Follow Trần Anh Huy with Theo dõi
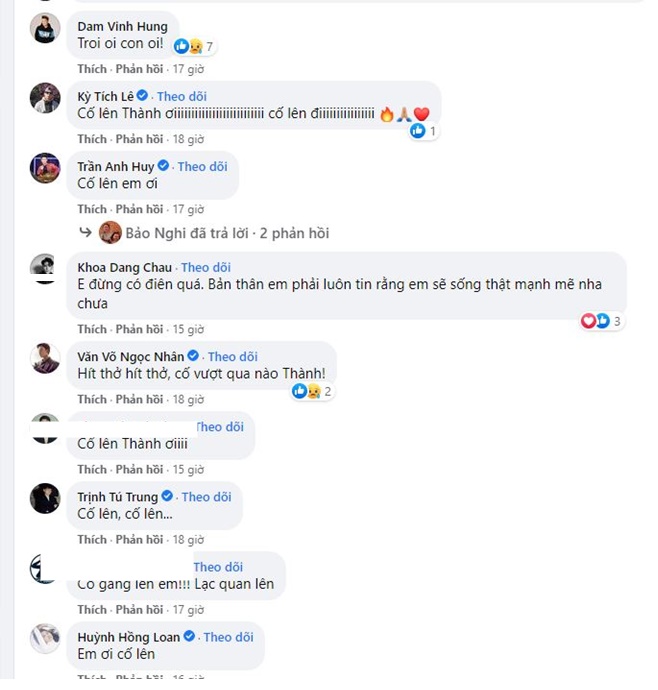The height and width of the screenshot is (690, 658). [203, 166]
